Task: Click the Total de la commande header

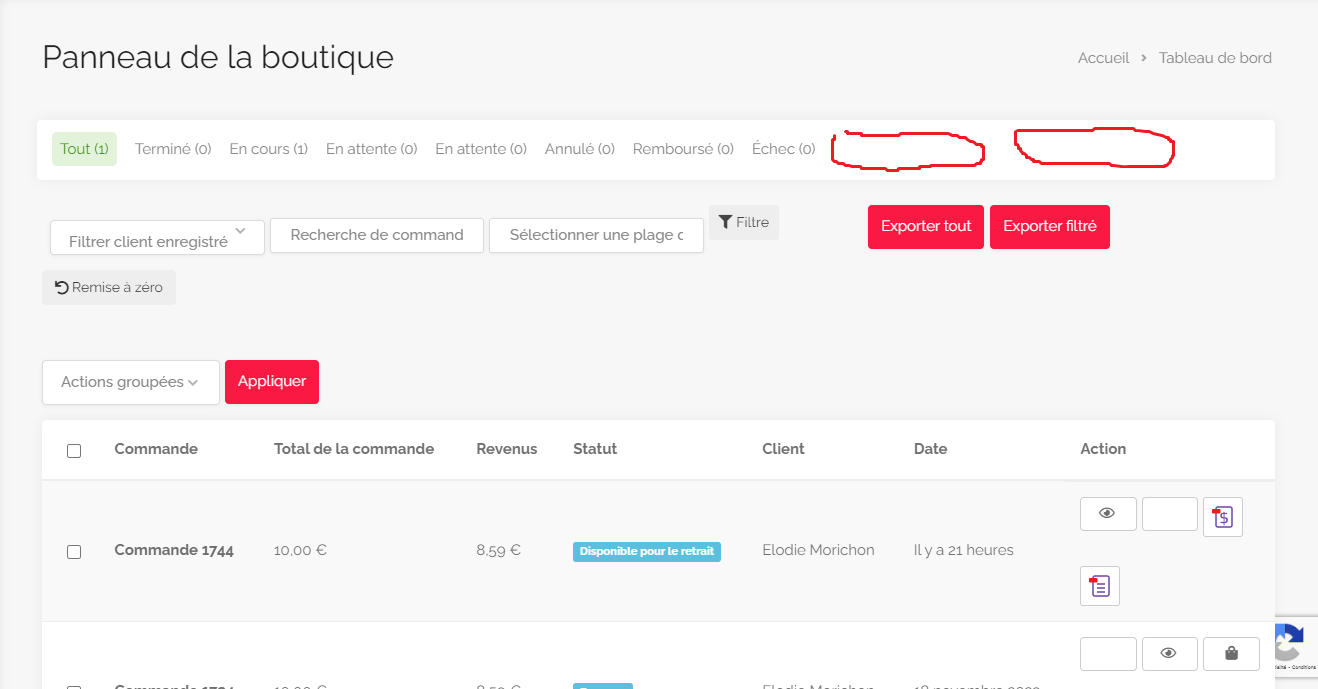Action: pyautogui.click(x=354, y=449)
